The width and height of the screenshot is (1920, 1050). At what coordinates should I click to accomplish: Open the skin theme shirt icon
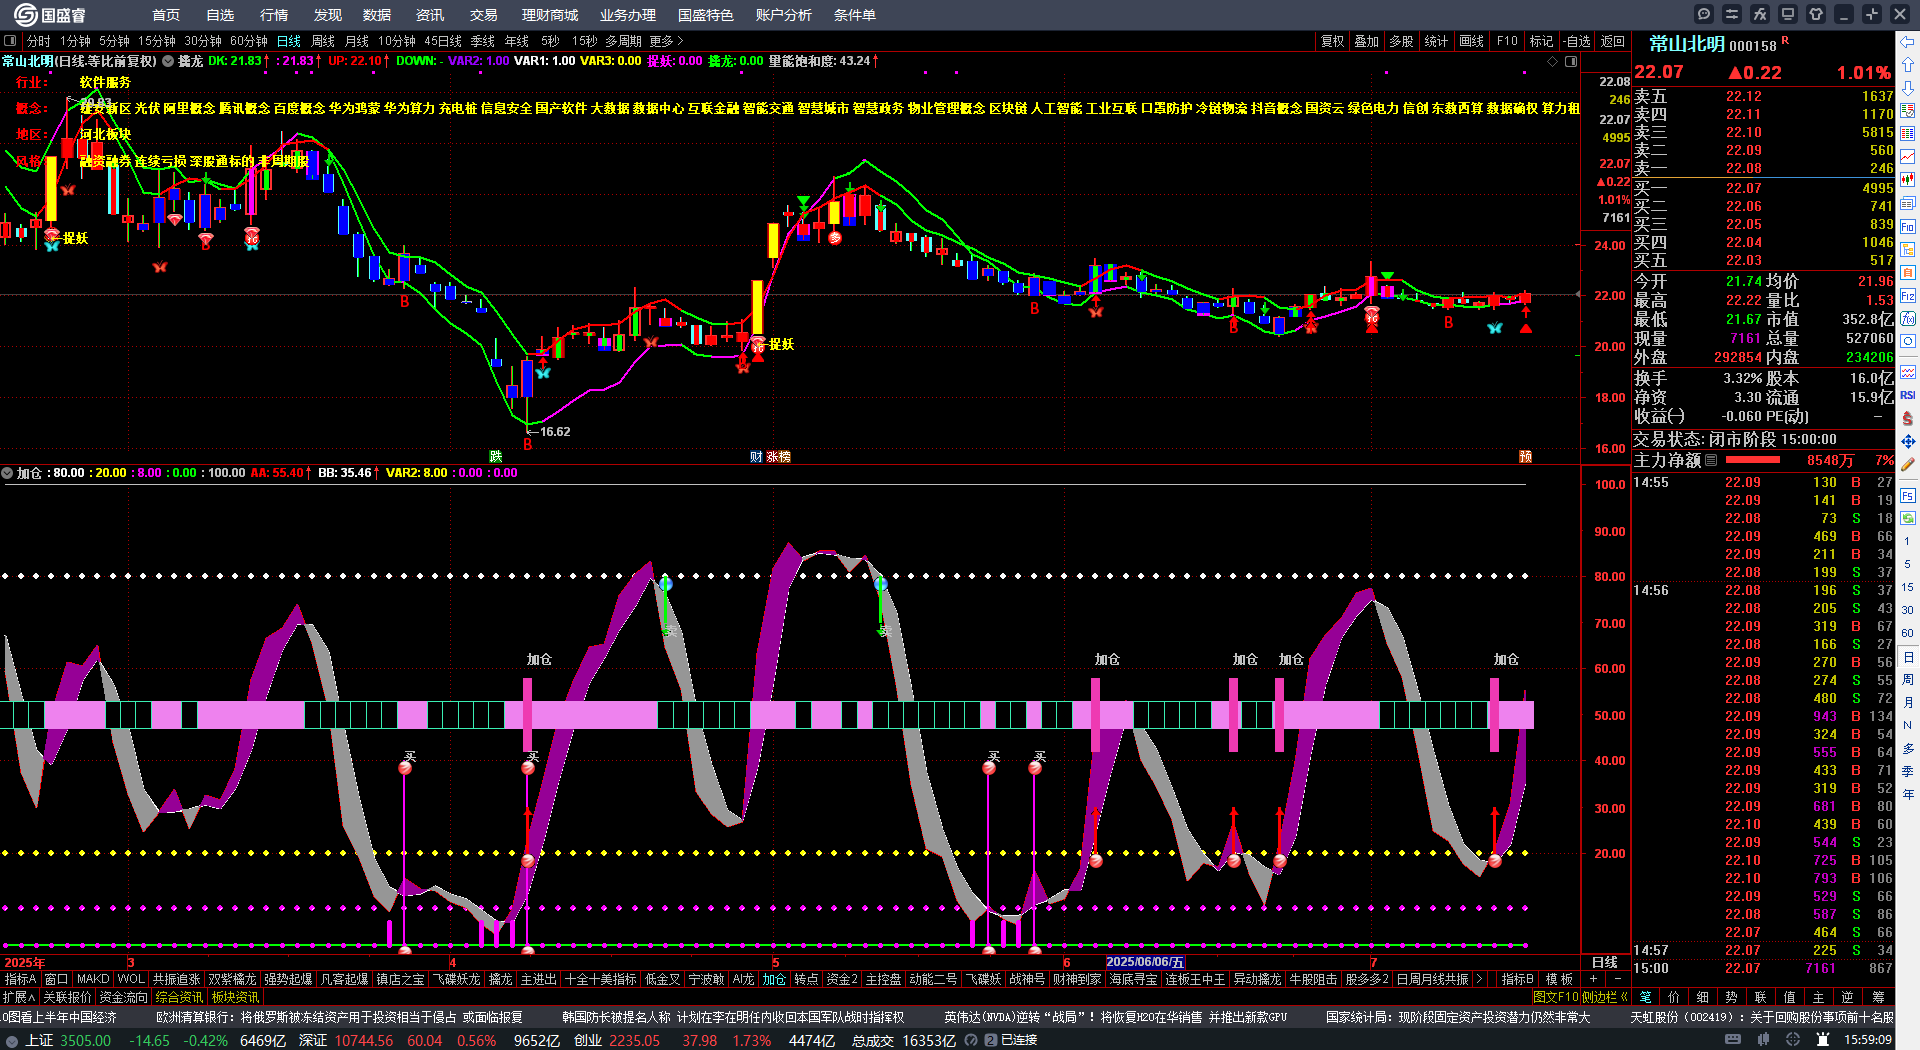(1816, 14)
